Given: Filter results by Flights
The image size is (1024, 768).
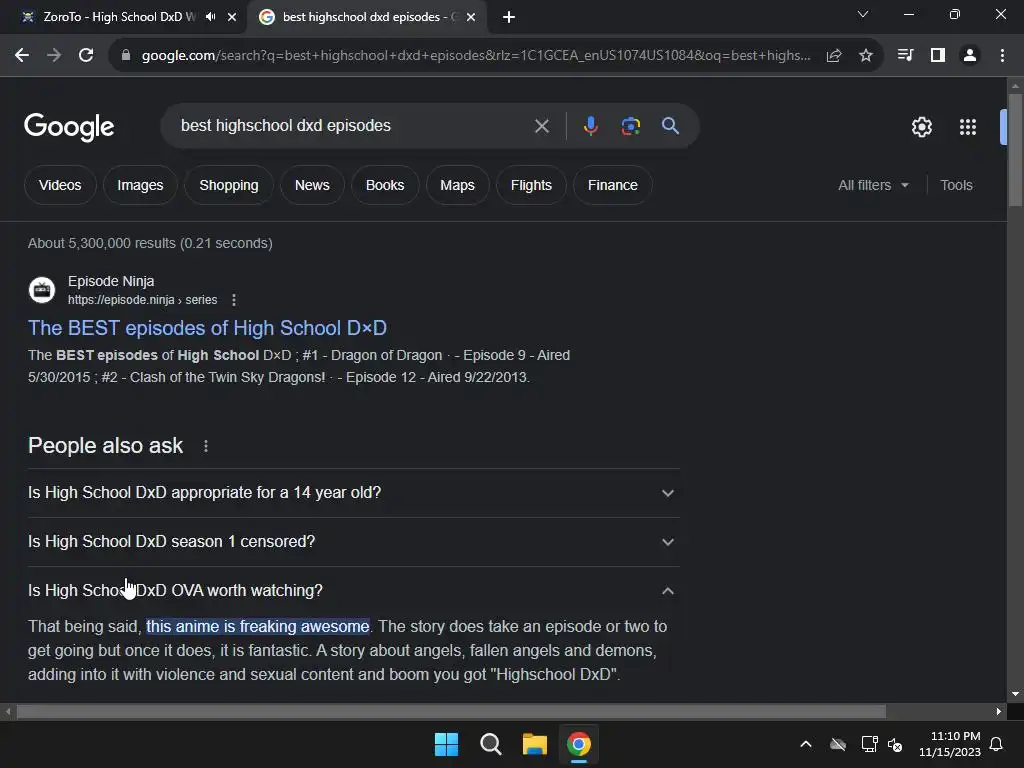Looking at the screenshot, I should [531, 185].
